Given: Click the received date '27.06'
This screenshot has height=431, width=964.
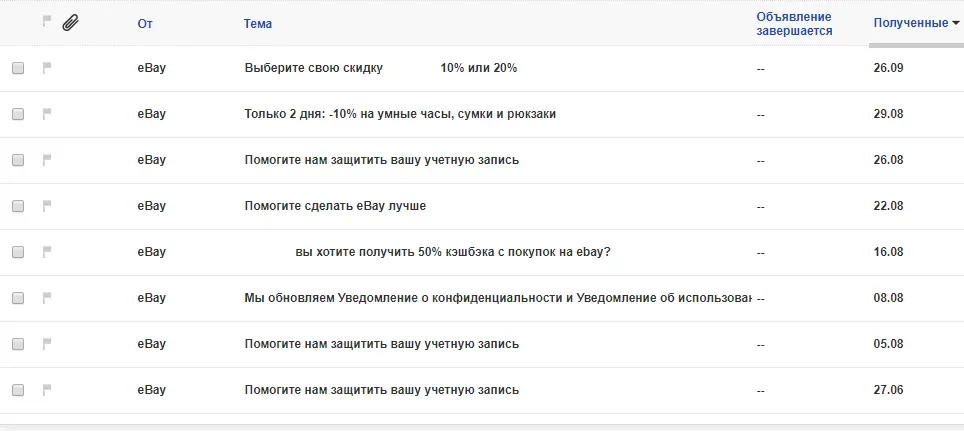Looking at the screenshot, I should (x=888, y=390).
